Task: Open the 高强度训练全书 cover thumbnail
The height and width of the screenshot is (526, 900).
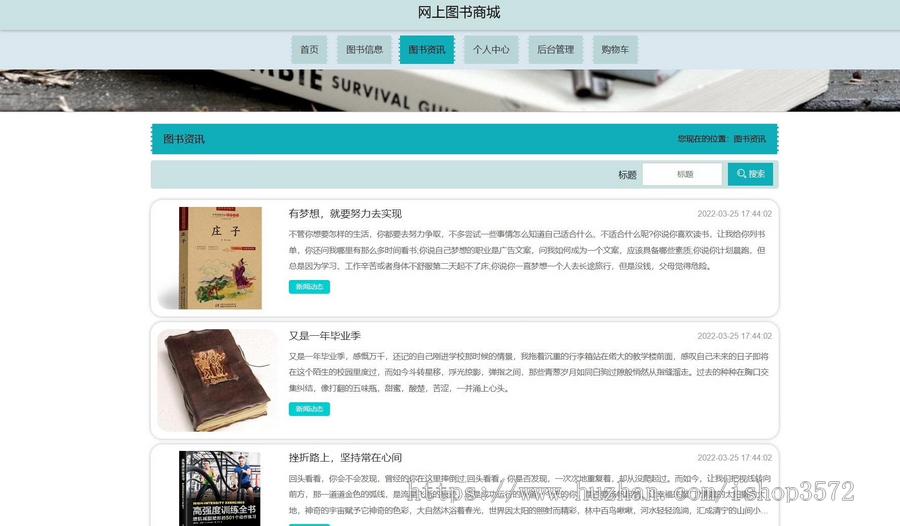Action: 220,488
